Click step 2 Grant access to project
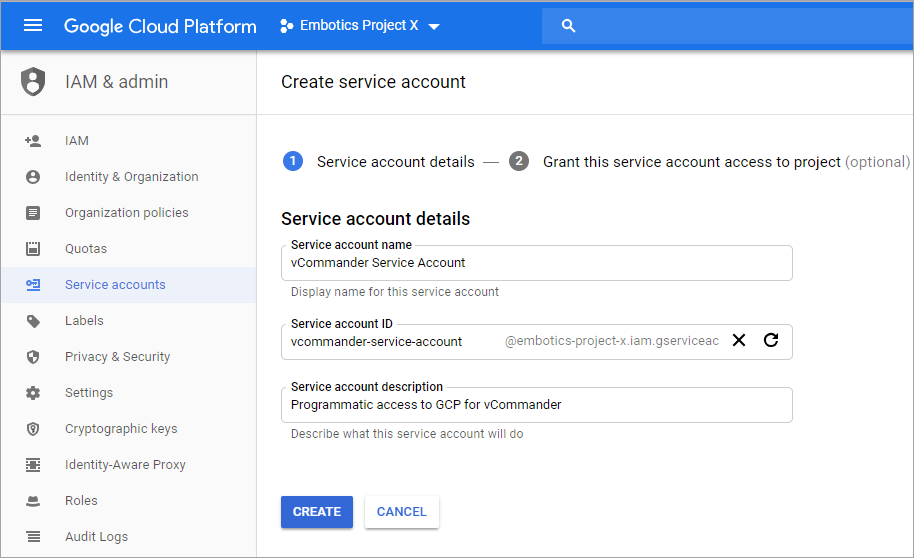This screenshot has height=558, width=914. pos(709,162)
